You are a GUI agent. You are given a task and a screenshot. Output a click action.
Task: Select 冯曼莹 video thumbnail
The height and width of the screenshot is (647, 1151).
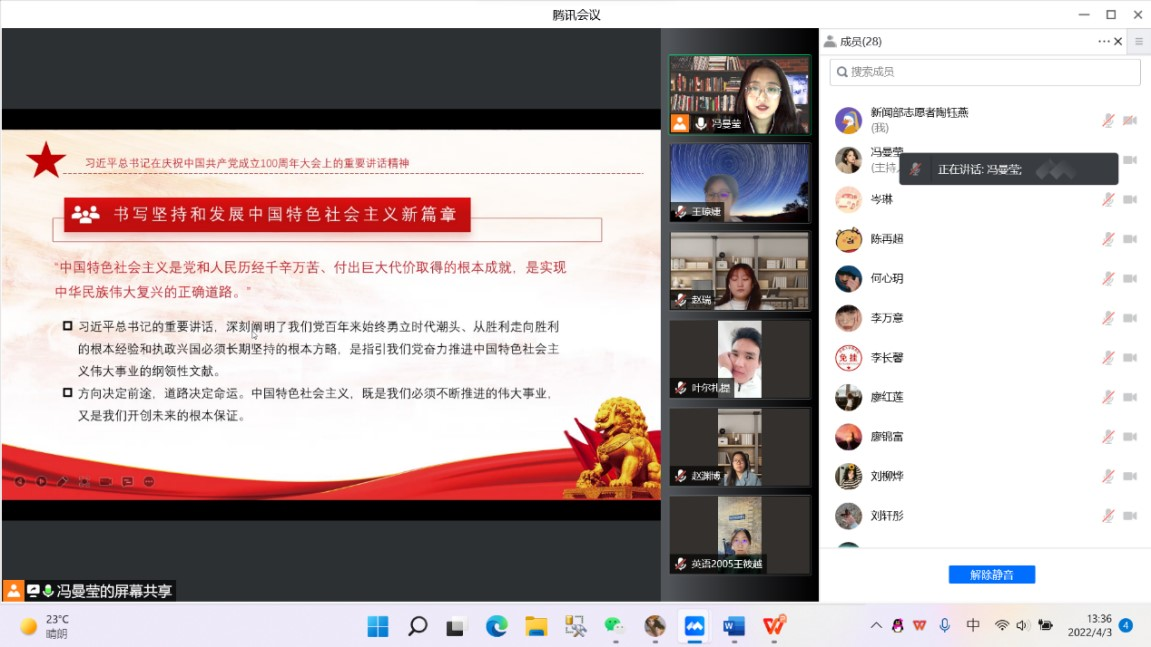739,94
